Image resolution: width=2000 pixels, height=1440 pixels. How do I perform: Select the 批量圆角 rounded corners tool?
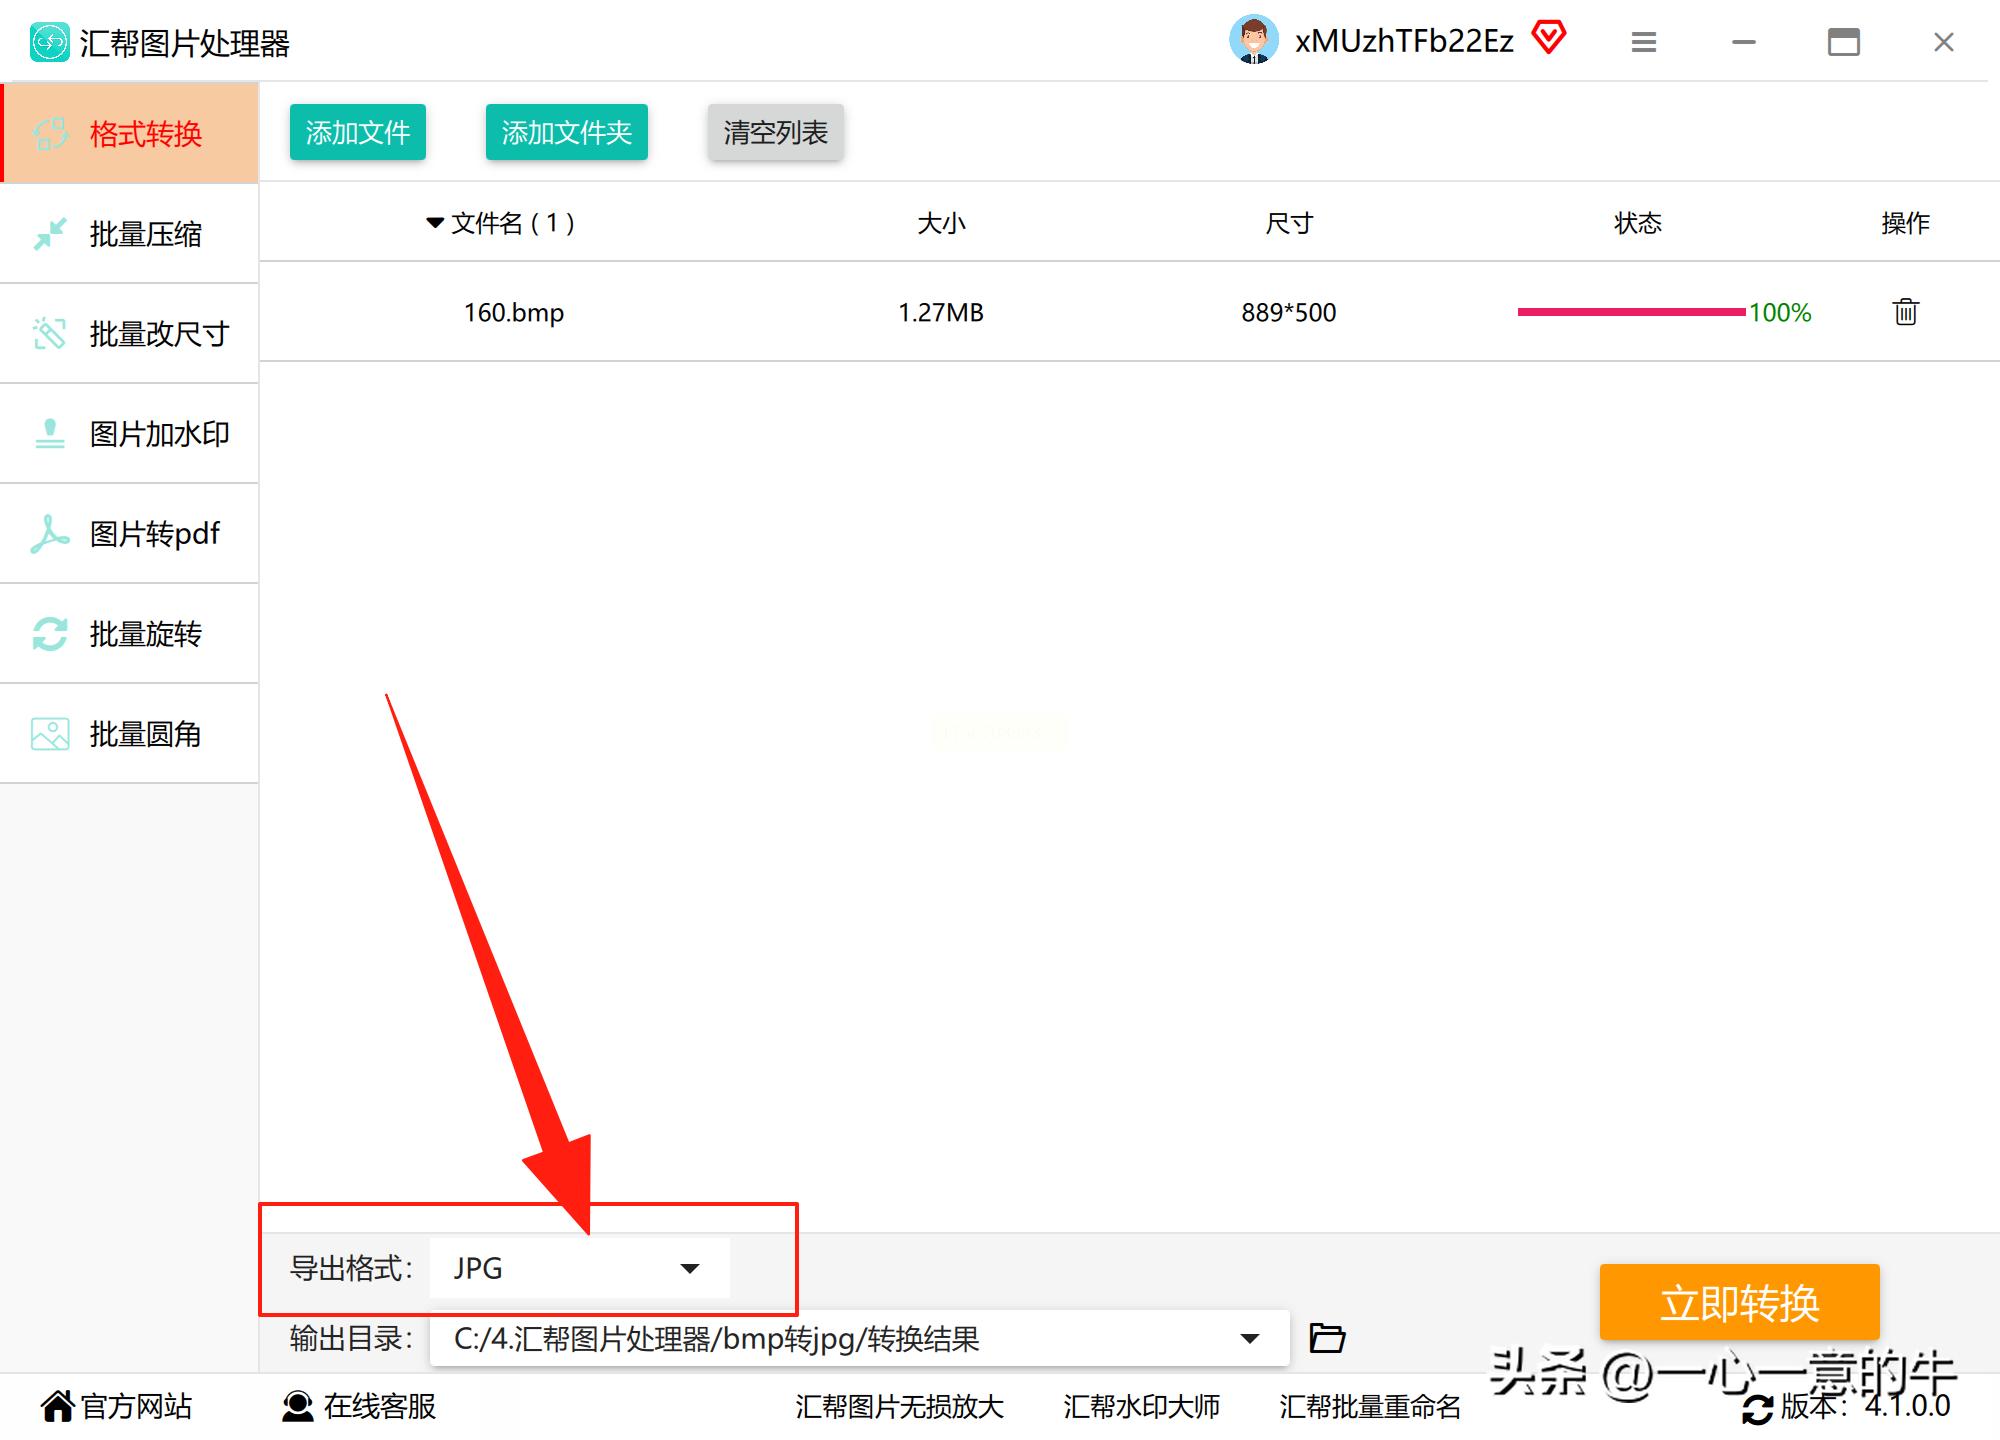(x=130, y=733)
